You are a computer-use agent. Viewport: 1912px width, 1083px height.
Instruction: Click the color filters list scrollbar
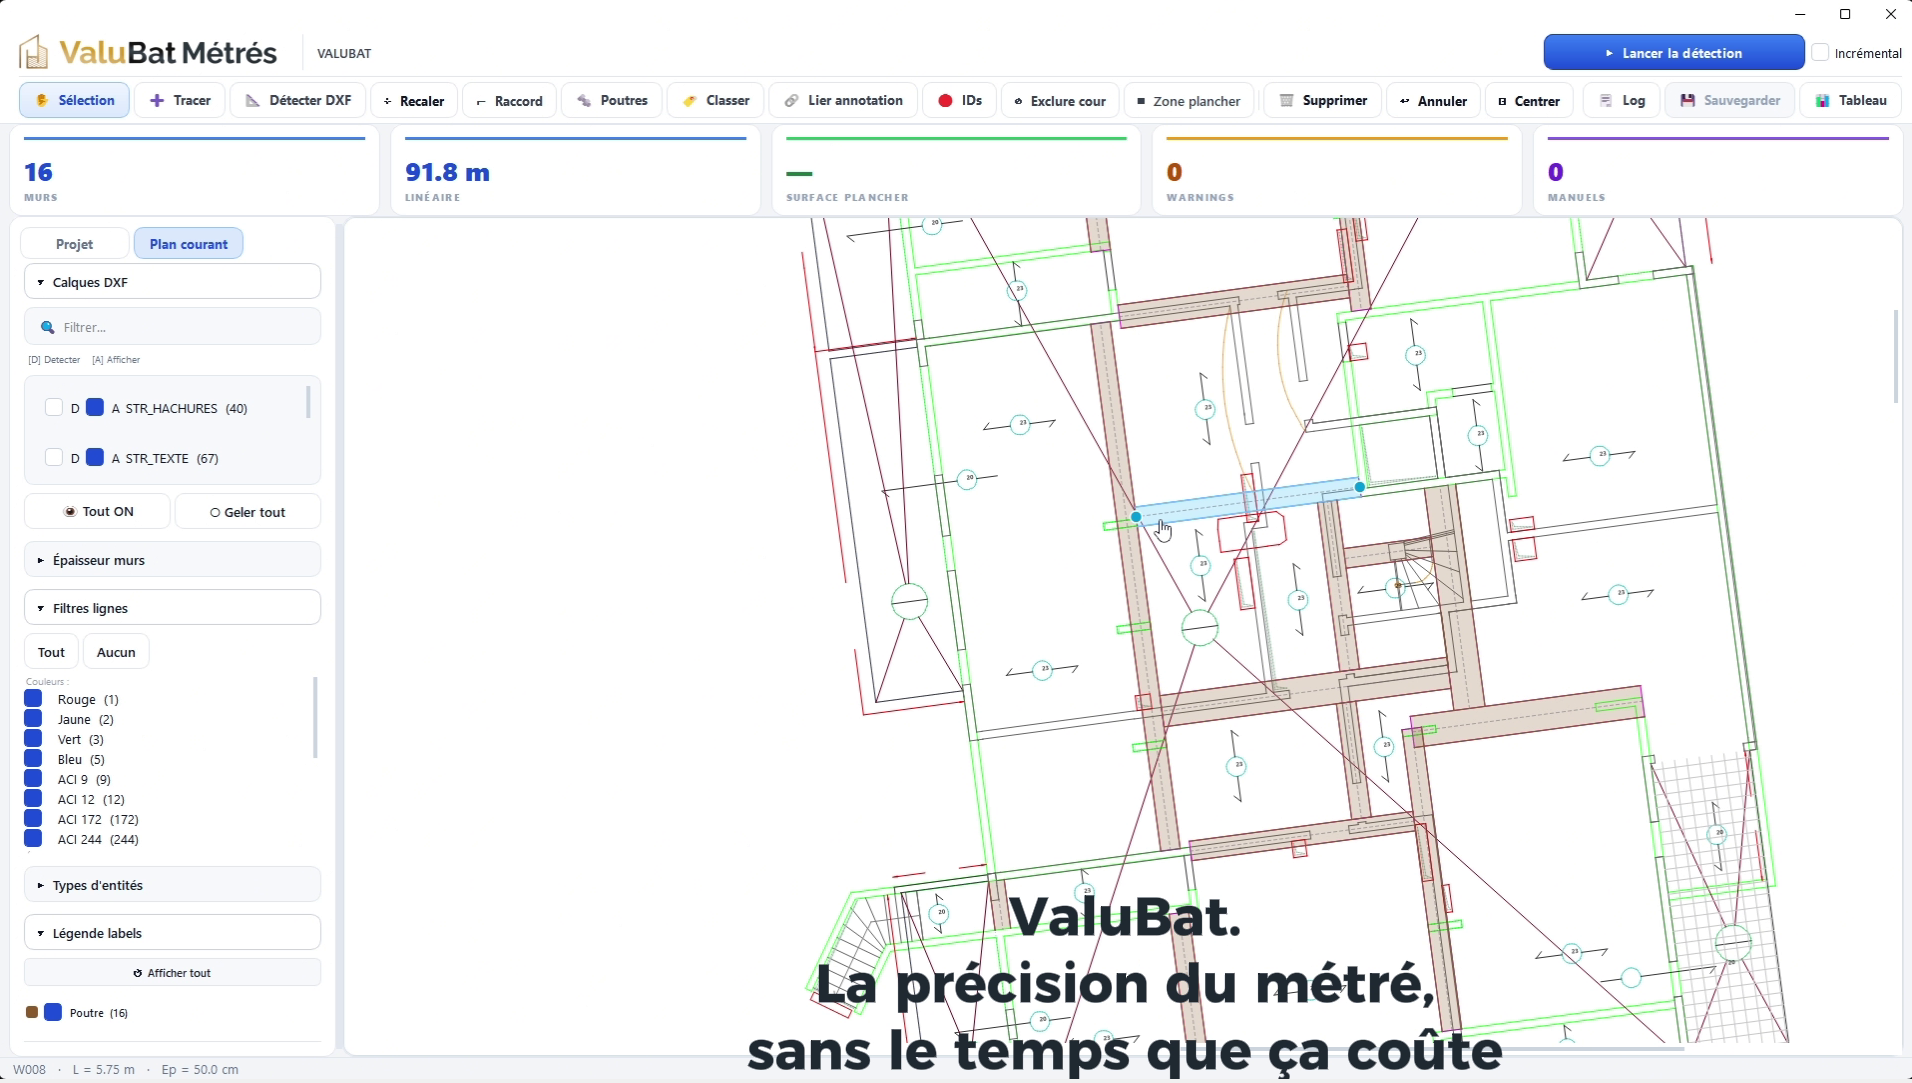[315, 718]
